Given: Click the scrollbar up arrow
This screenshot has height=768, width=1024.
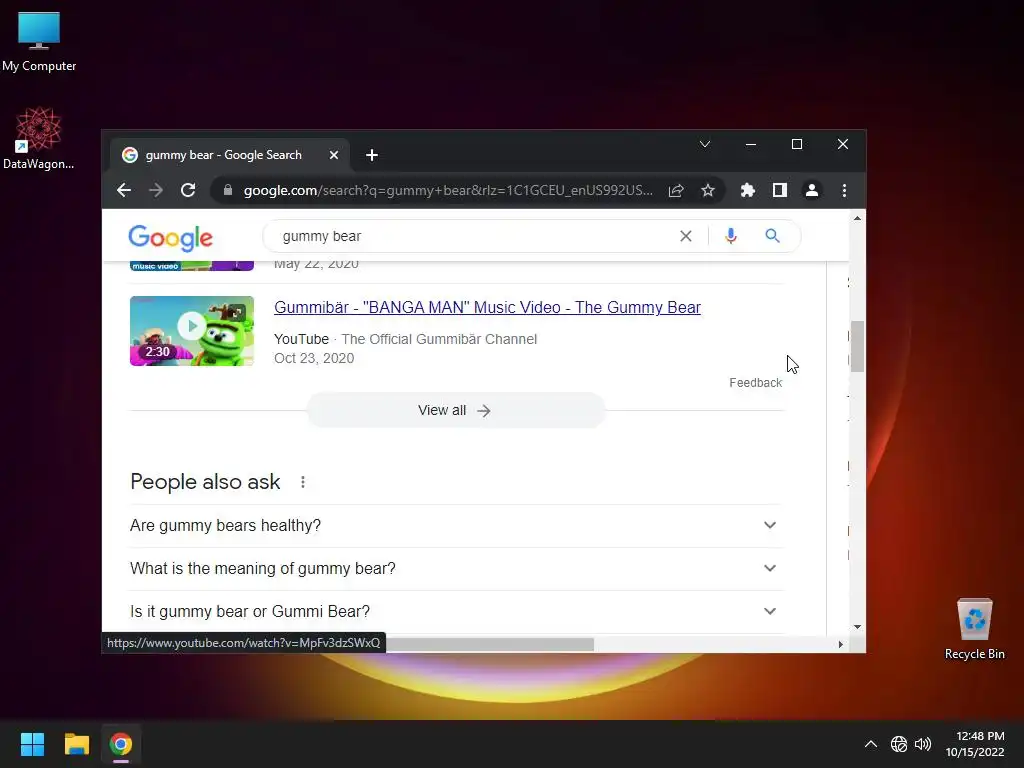Looking at the screenshot, I should tap(857, 218).
